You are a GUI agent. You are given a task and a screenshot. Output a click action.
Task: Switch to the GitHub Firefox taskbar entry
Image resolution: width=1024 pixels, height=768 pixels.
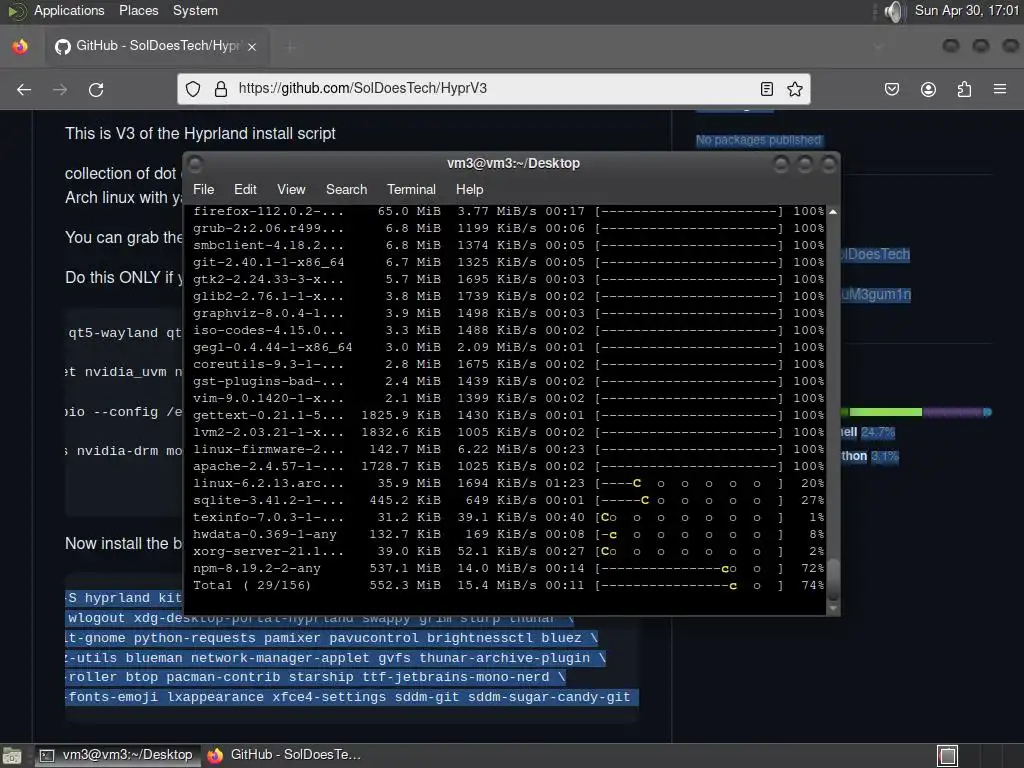(x=284, y=755)
